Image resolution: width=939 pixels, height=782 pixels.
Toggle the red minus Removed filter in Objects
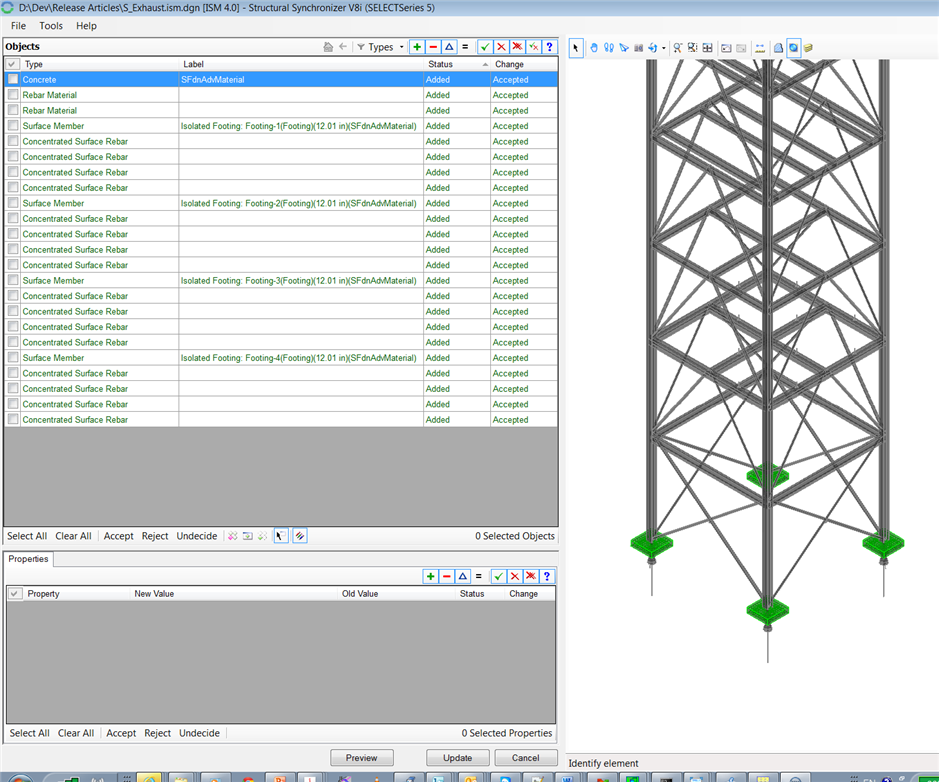(x=433, y=47)
